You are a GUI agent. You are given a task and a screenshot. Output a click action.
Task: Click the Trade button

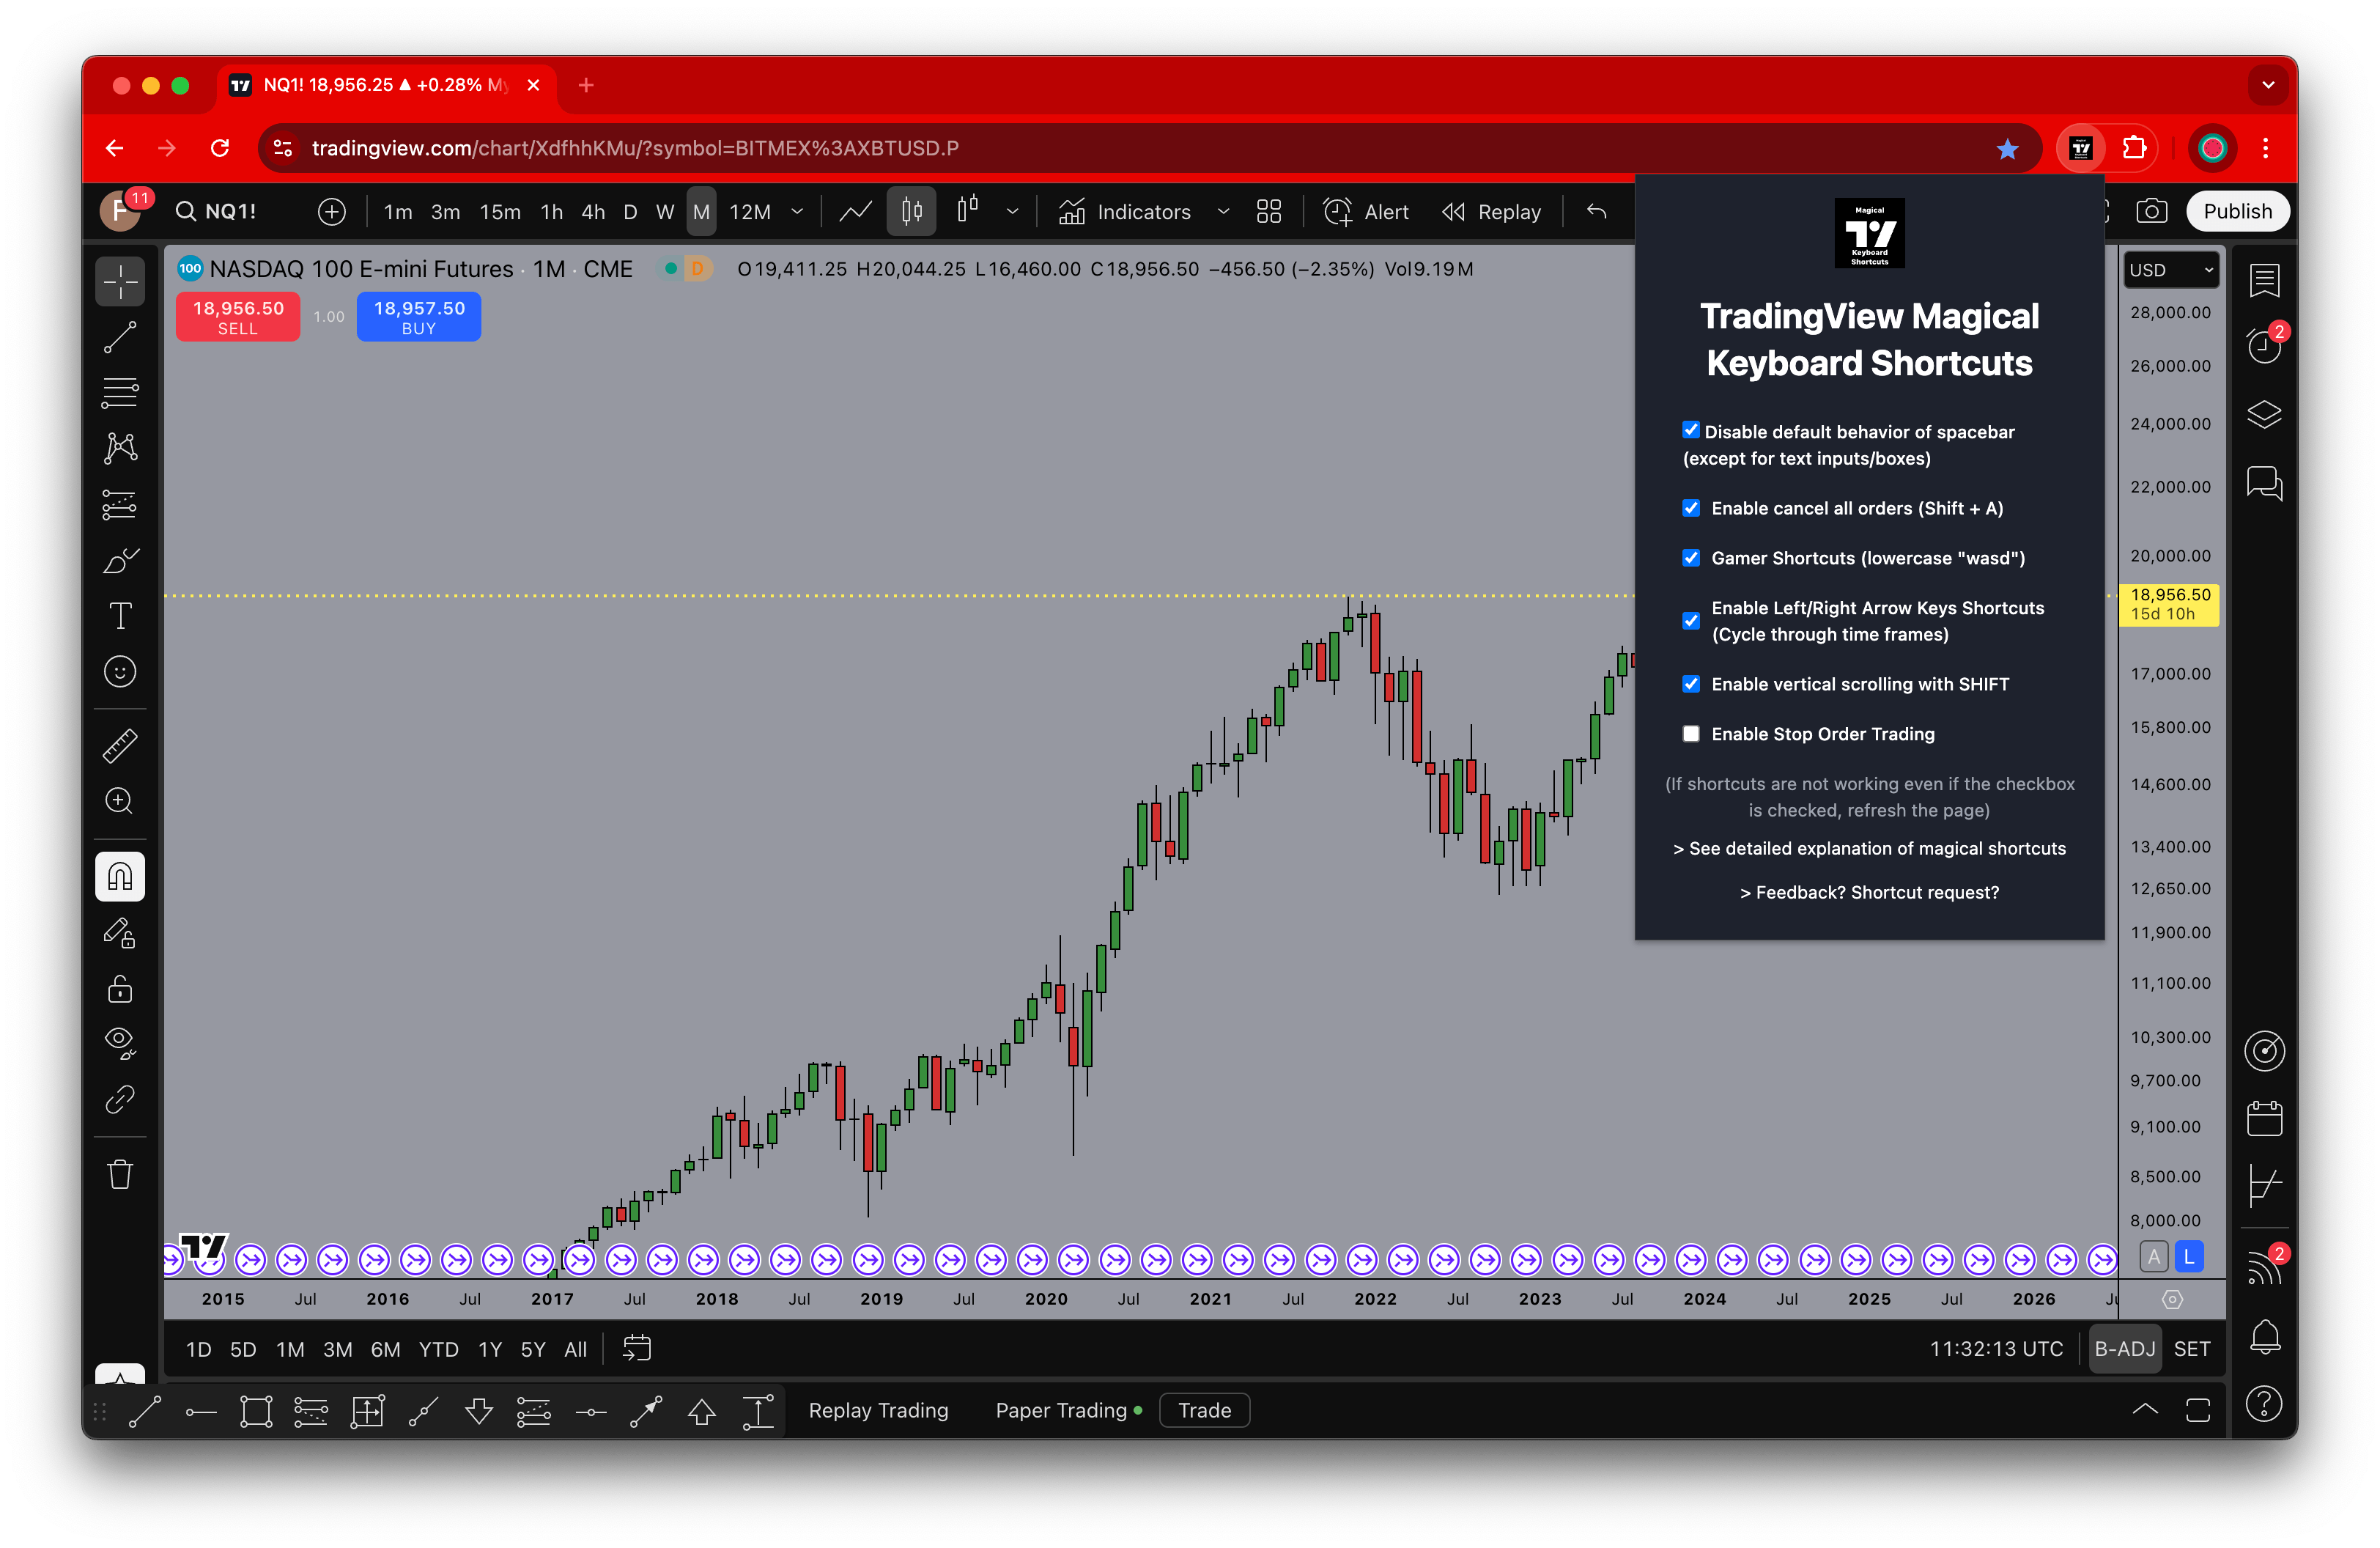point(1204,1410)
